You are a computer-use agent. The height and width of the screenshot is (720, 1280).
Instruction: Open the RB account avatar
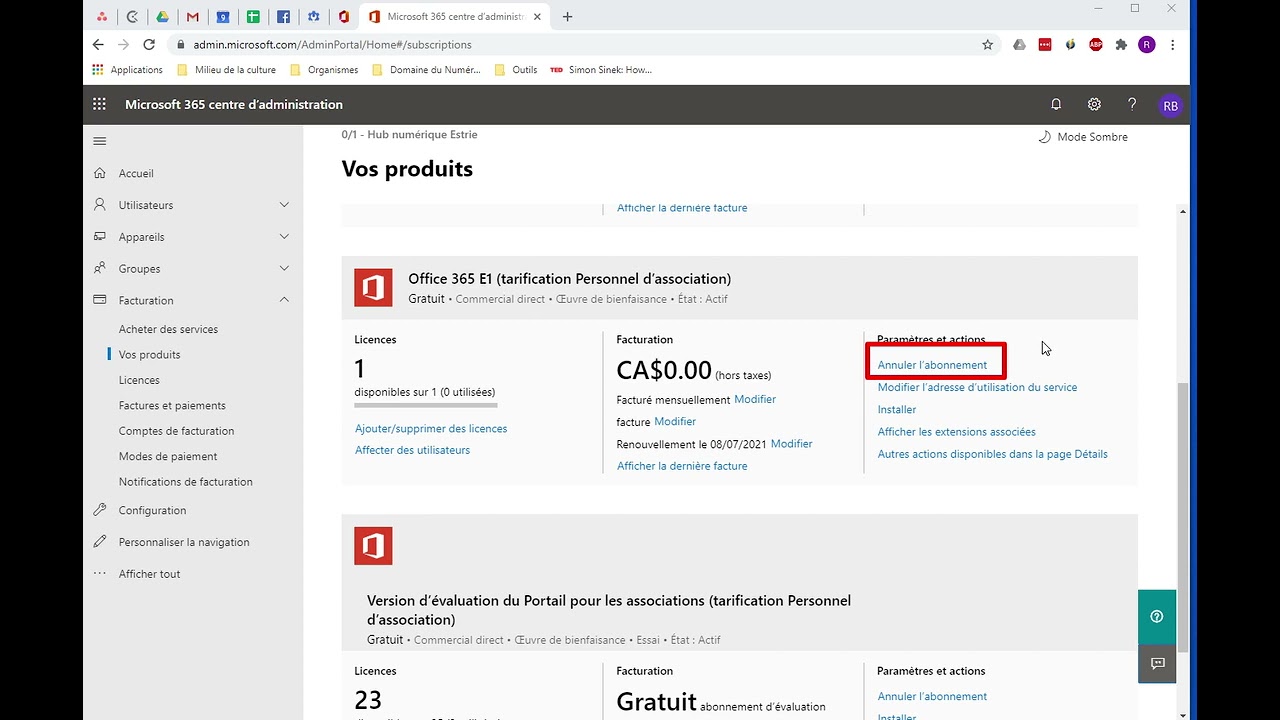(1170, 105)
